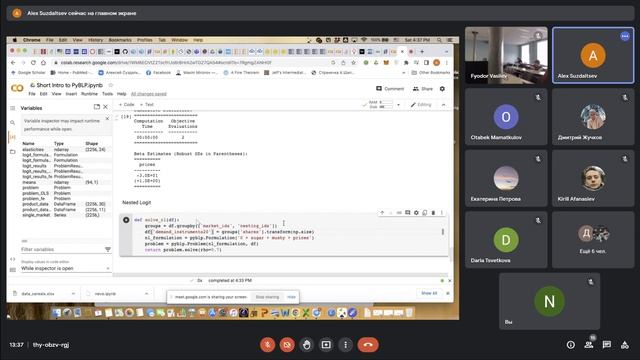Add a new Text cell
The image size is (640, 360).
click(147, 105)
